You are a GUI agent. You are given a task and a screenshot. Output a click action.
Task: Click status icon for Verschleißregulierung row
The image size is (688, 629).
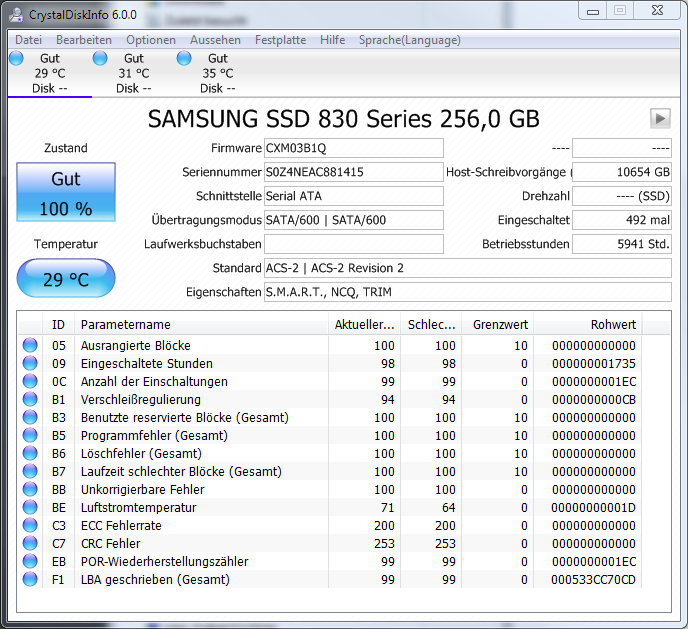click(x=30, y=399)
